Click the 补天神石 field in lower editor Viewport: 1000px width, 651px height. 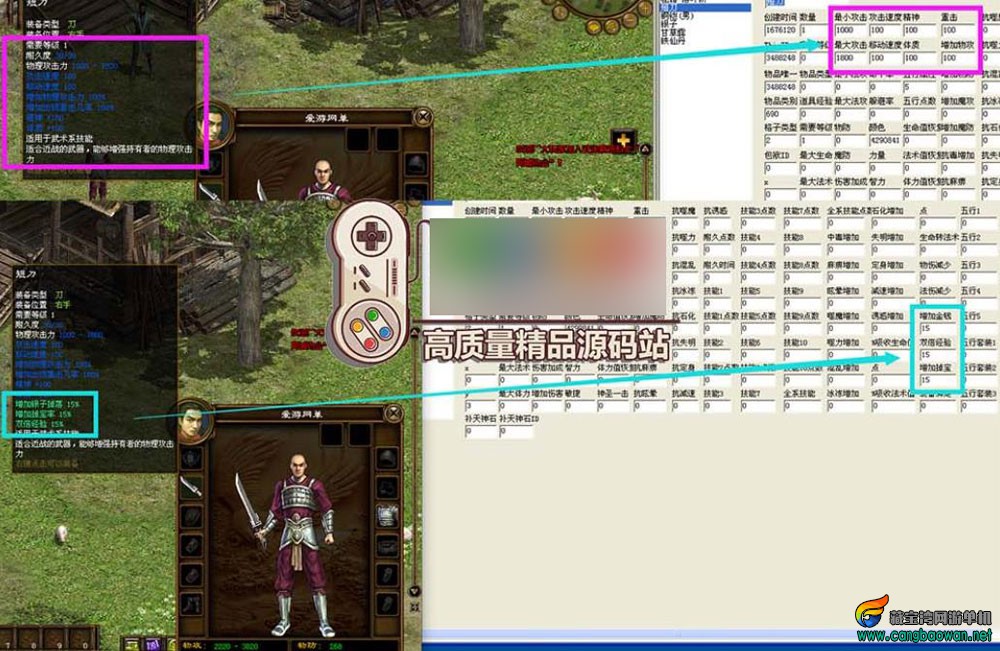coord(480,432)
